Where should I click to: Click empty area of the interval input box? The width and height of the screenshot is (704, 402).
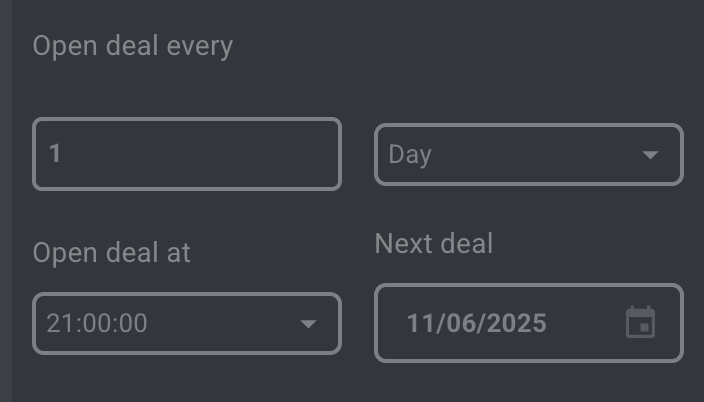coord(220,154)
